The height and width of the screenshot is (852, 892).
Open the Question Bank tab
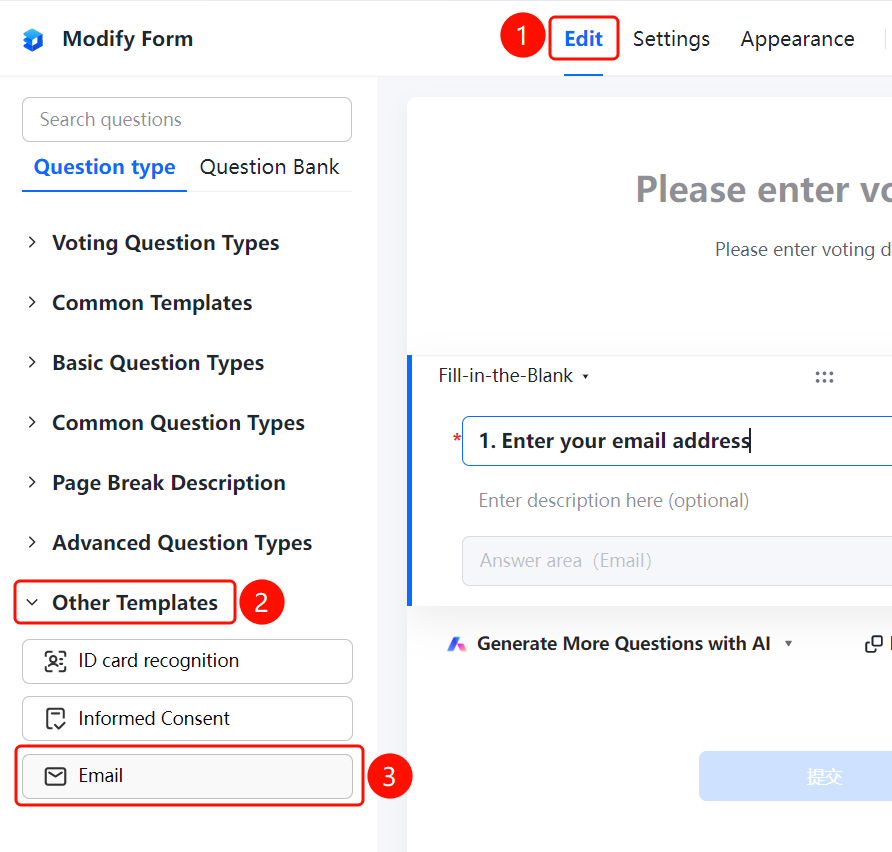[269, 167]
